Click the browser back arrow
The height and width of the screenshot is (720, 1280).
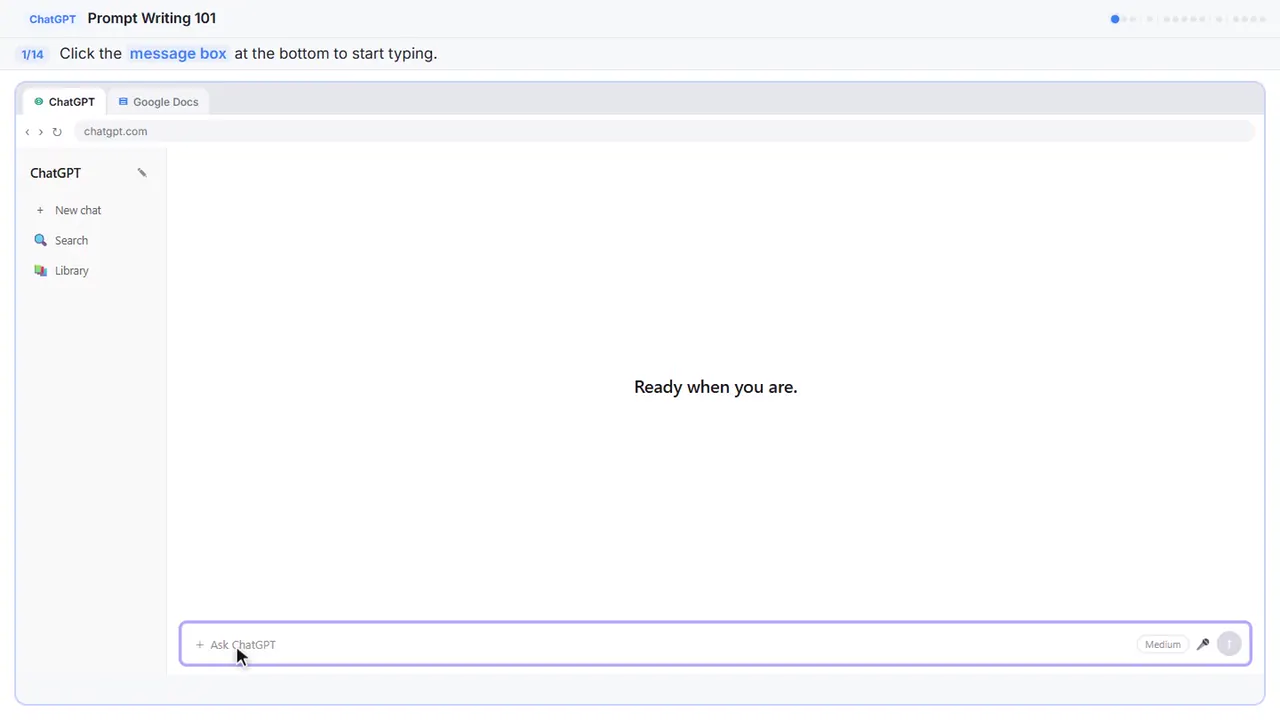click(27, 132)
